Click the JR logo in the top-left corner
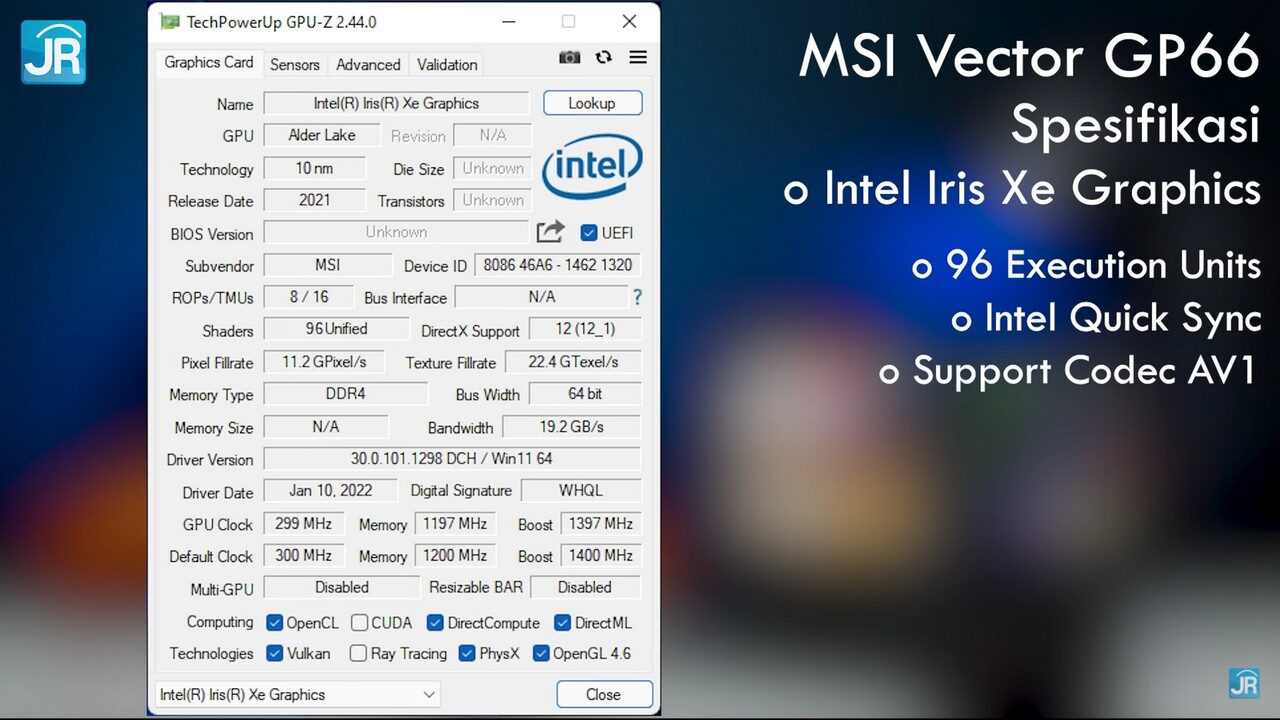The height and width of the screenshot is (720, 1280). tap(52, 54)
